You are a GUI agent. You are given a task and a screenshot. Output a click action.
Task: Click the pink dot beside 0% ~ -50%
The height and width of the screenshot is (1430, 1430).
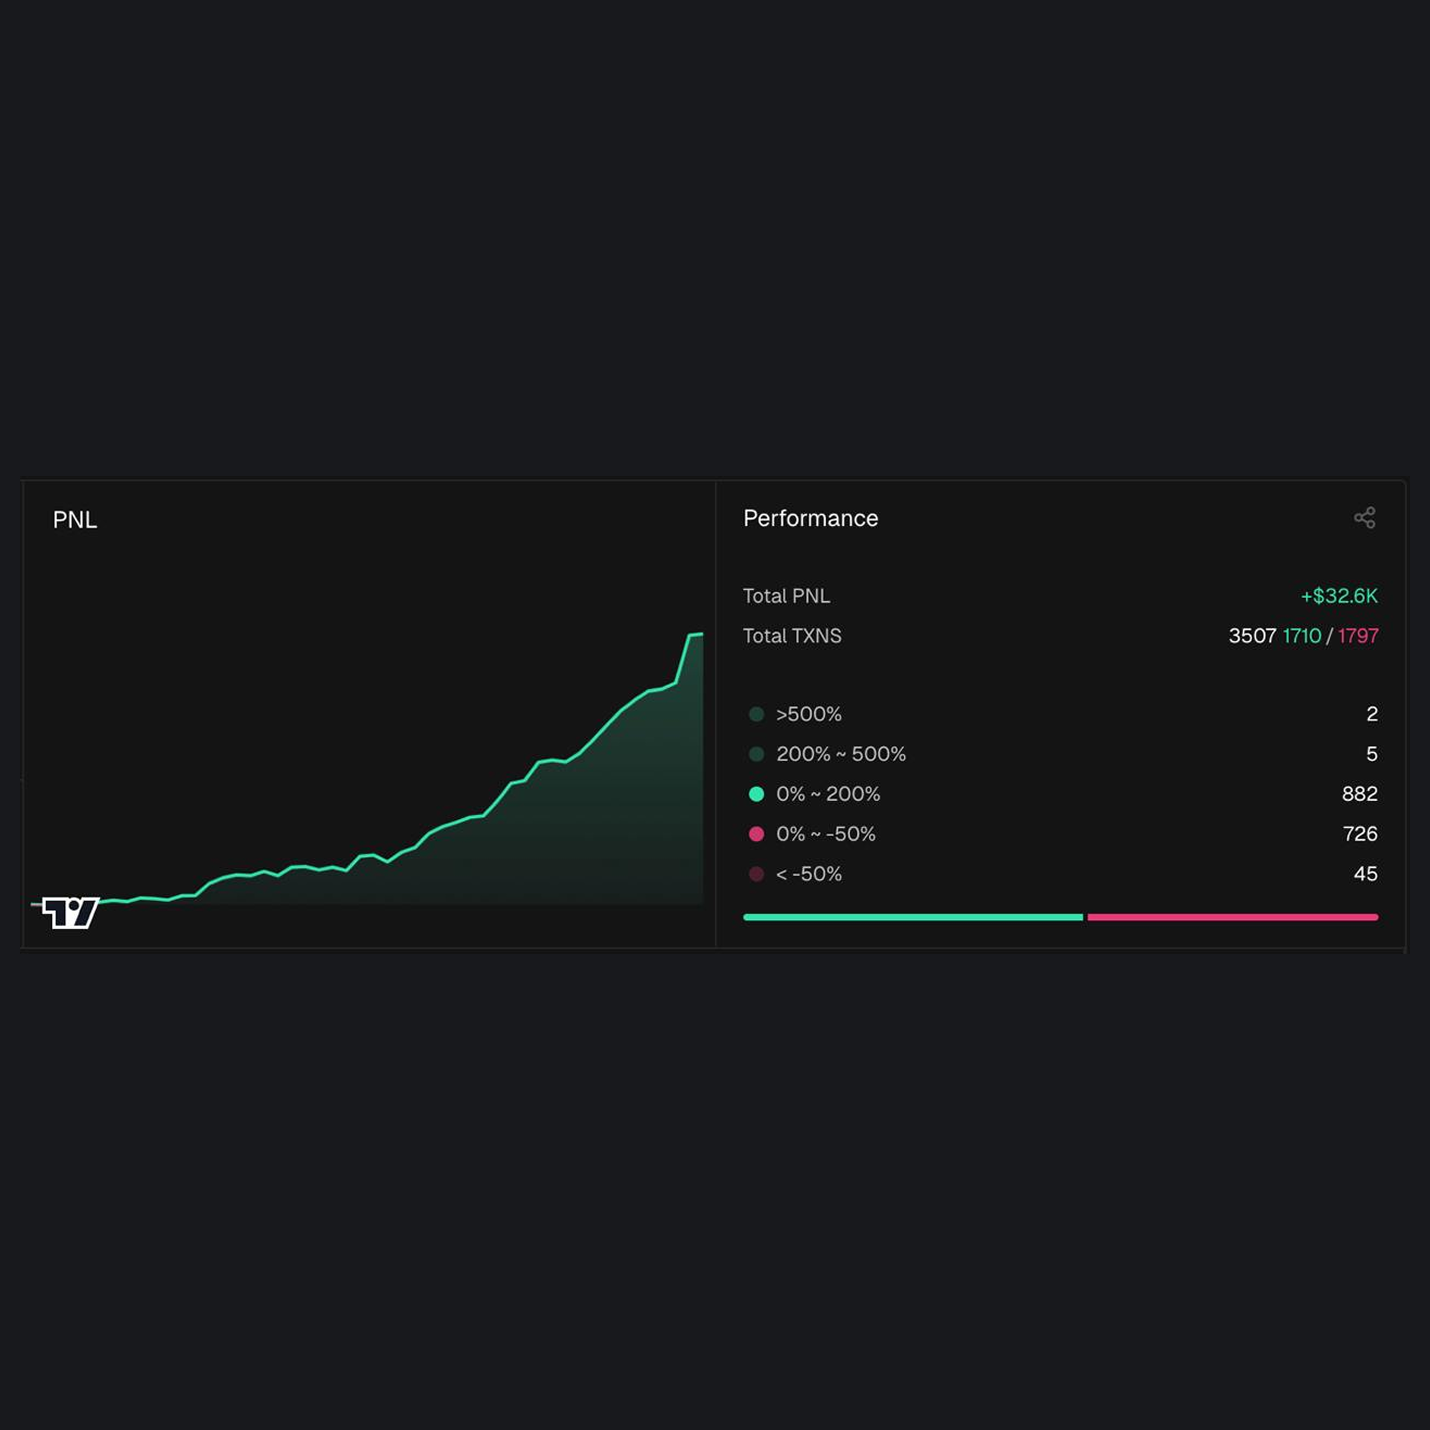[x=756, y=834]
